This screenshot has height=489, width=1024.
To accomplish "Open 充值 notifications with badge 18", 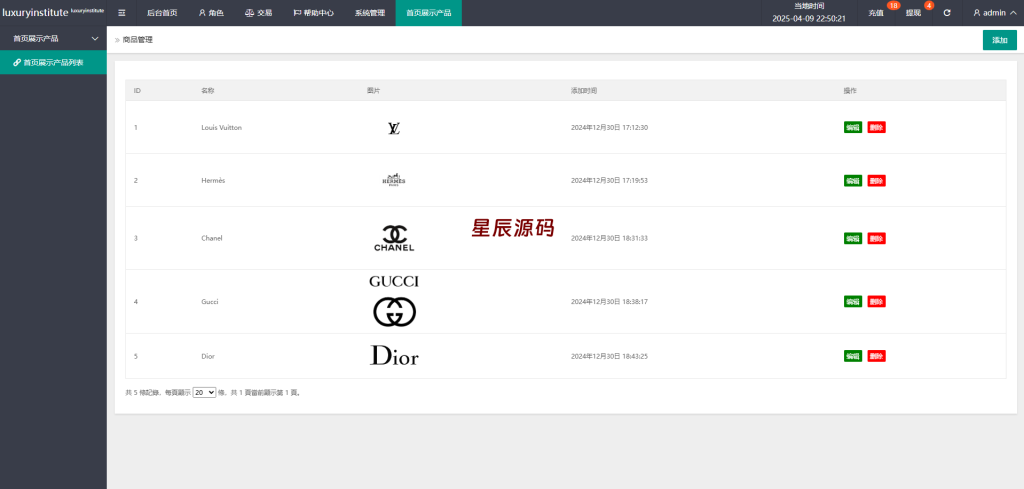I will (876, 12).
